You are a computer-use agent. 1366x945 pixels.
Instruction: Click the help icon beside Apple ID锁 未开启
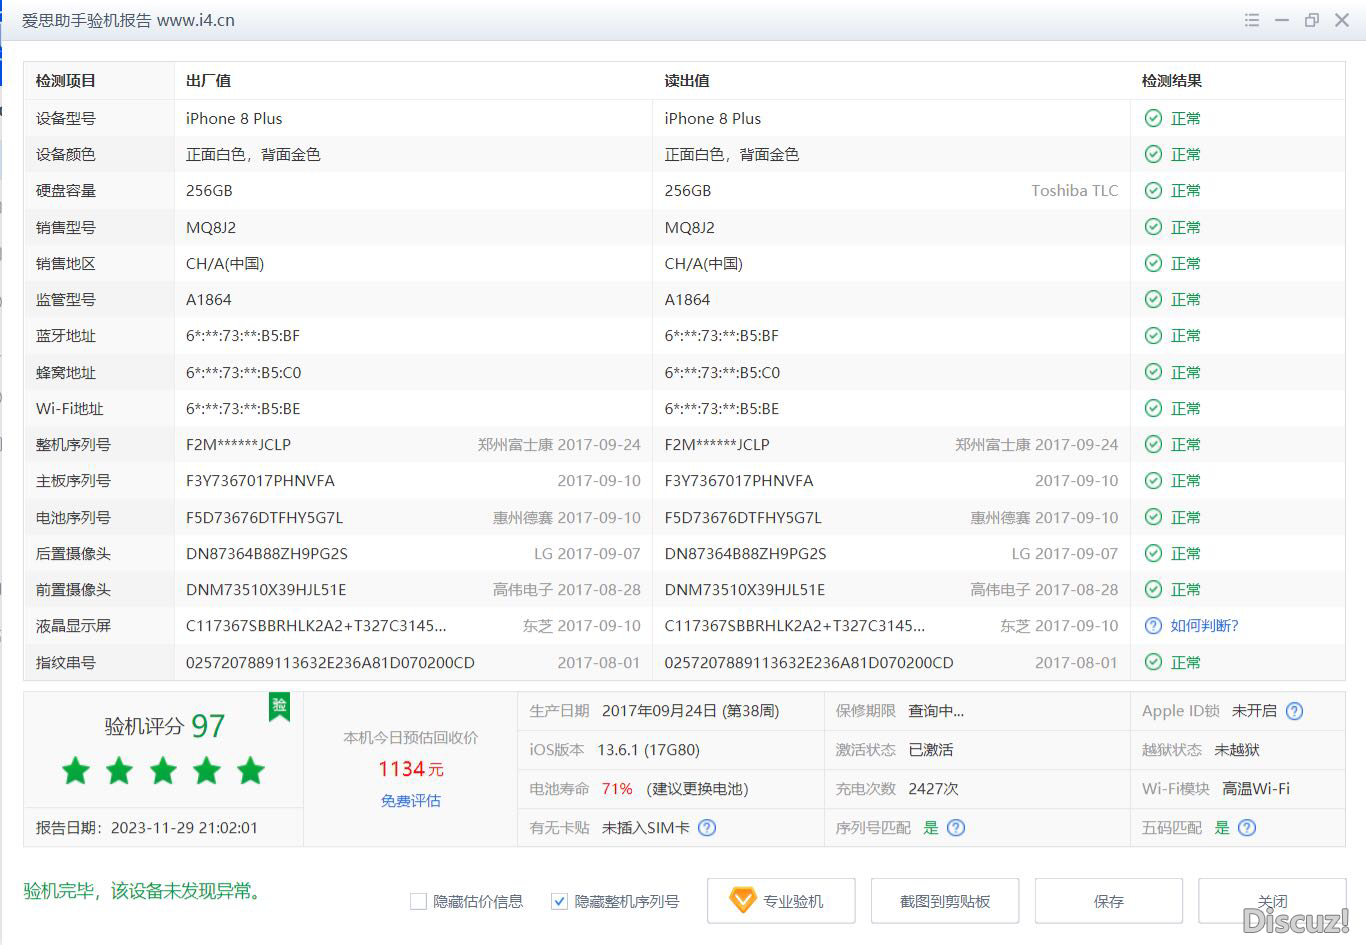tap(1294, 711)
